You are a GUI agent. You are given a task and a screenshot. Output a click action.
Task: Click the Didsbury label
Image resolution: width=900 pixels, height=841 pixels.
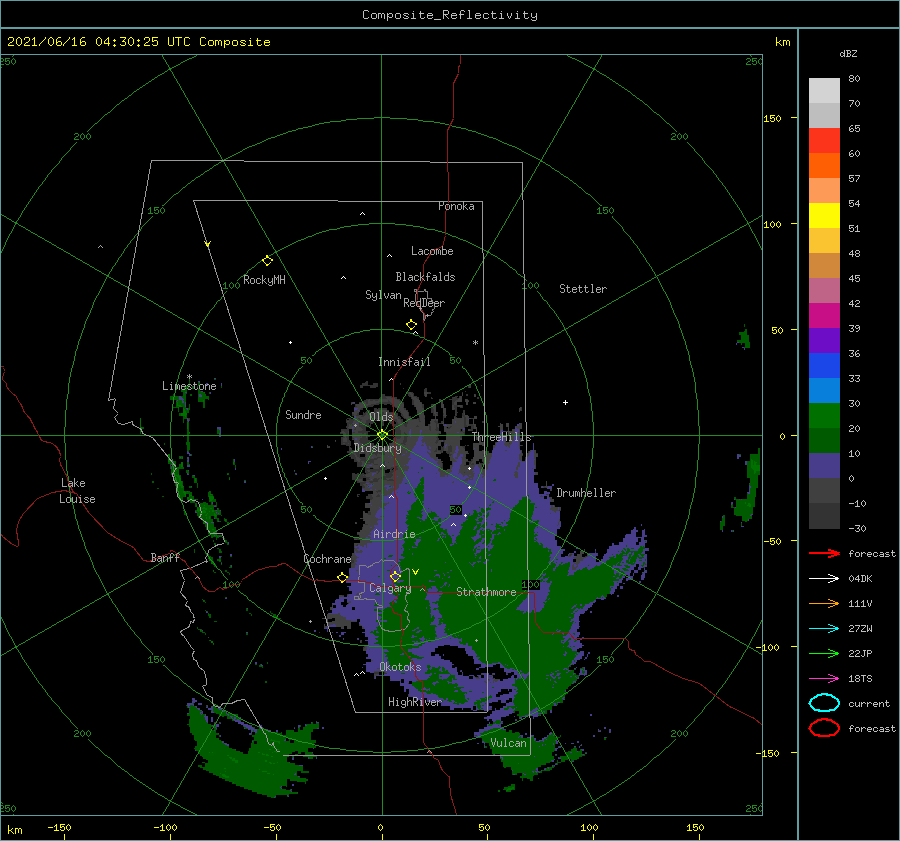click(378, 448)
